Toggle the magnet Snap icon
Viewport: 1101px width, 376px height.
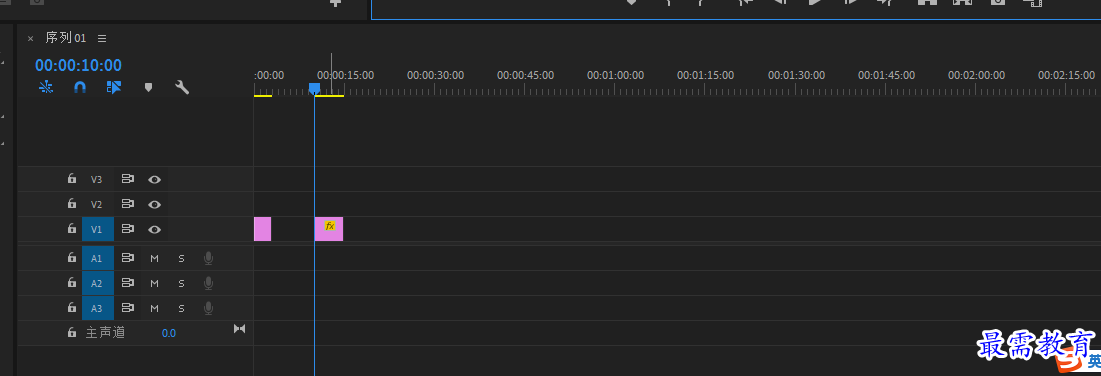80,87
